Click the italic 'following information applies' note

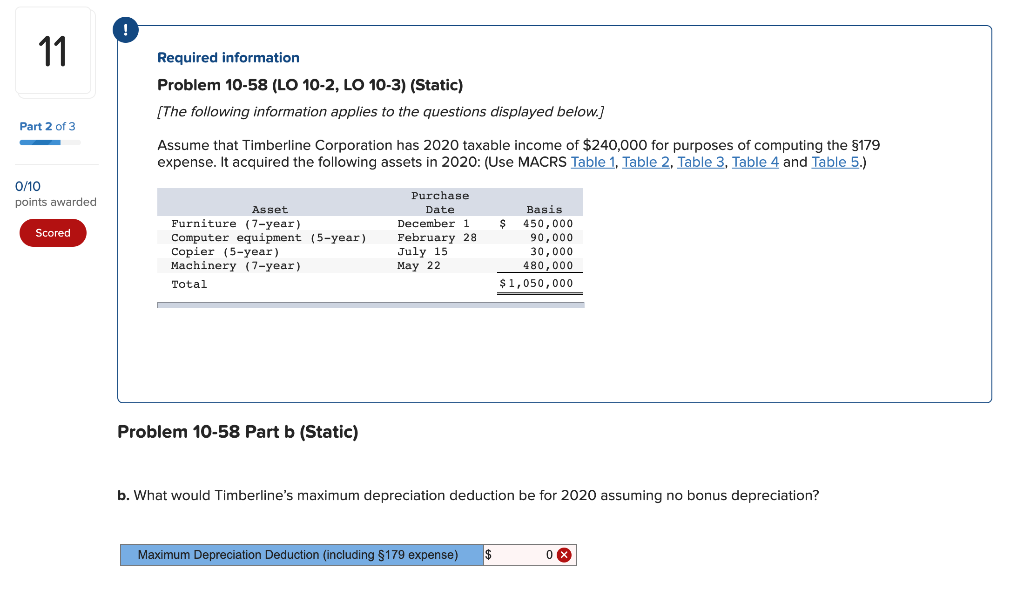(x=381, y=112)
